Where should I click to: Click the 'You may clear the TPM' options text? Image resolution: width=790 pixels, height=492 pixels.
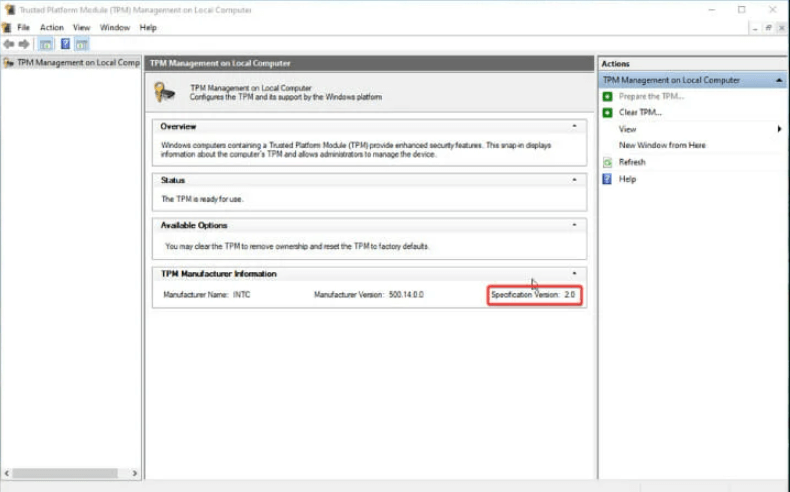coord(297,246)
